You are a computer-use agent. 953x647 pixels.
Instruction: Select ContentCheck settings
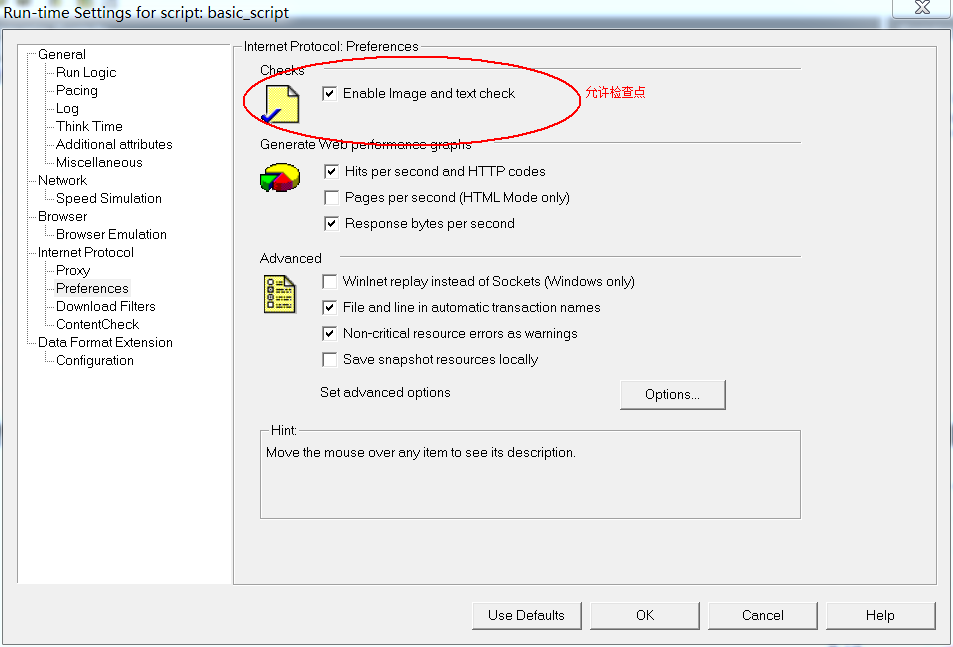point(97,325)
